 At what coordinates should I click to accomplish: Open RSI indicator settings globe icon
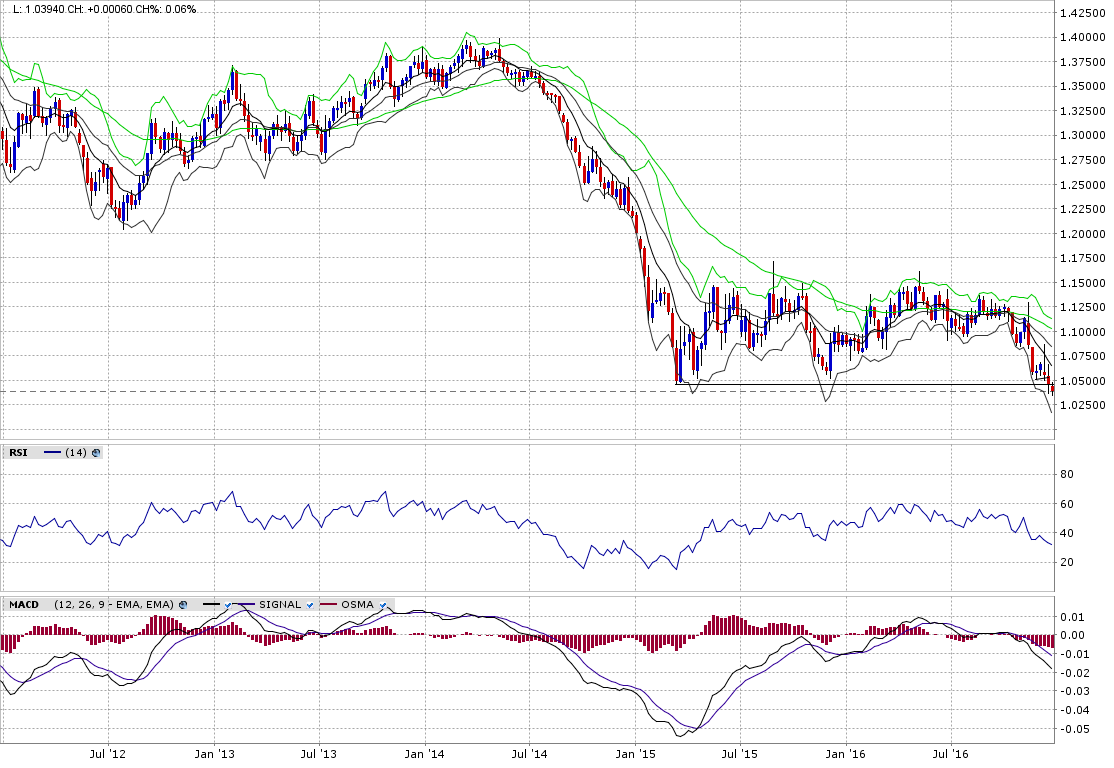(x=96, y=453)
